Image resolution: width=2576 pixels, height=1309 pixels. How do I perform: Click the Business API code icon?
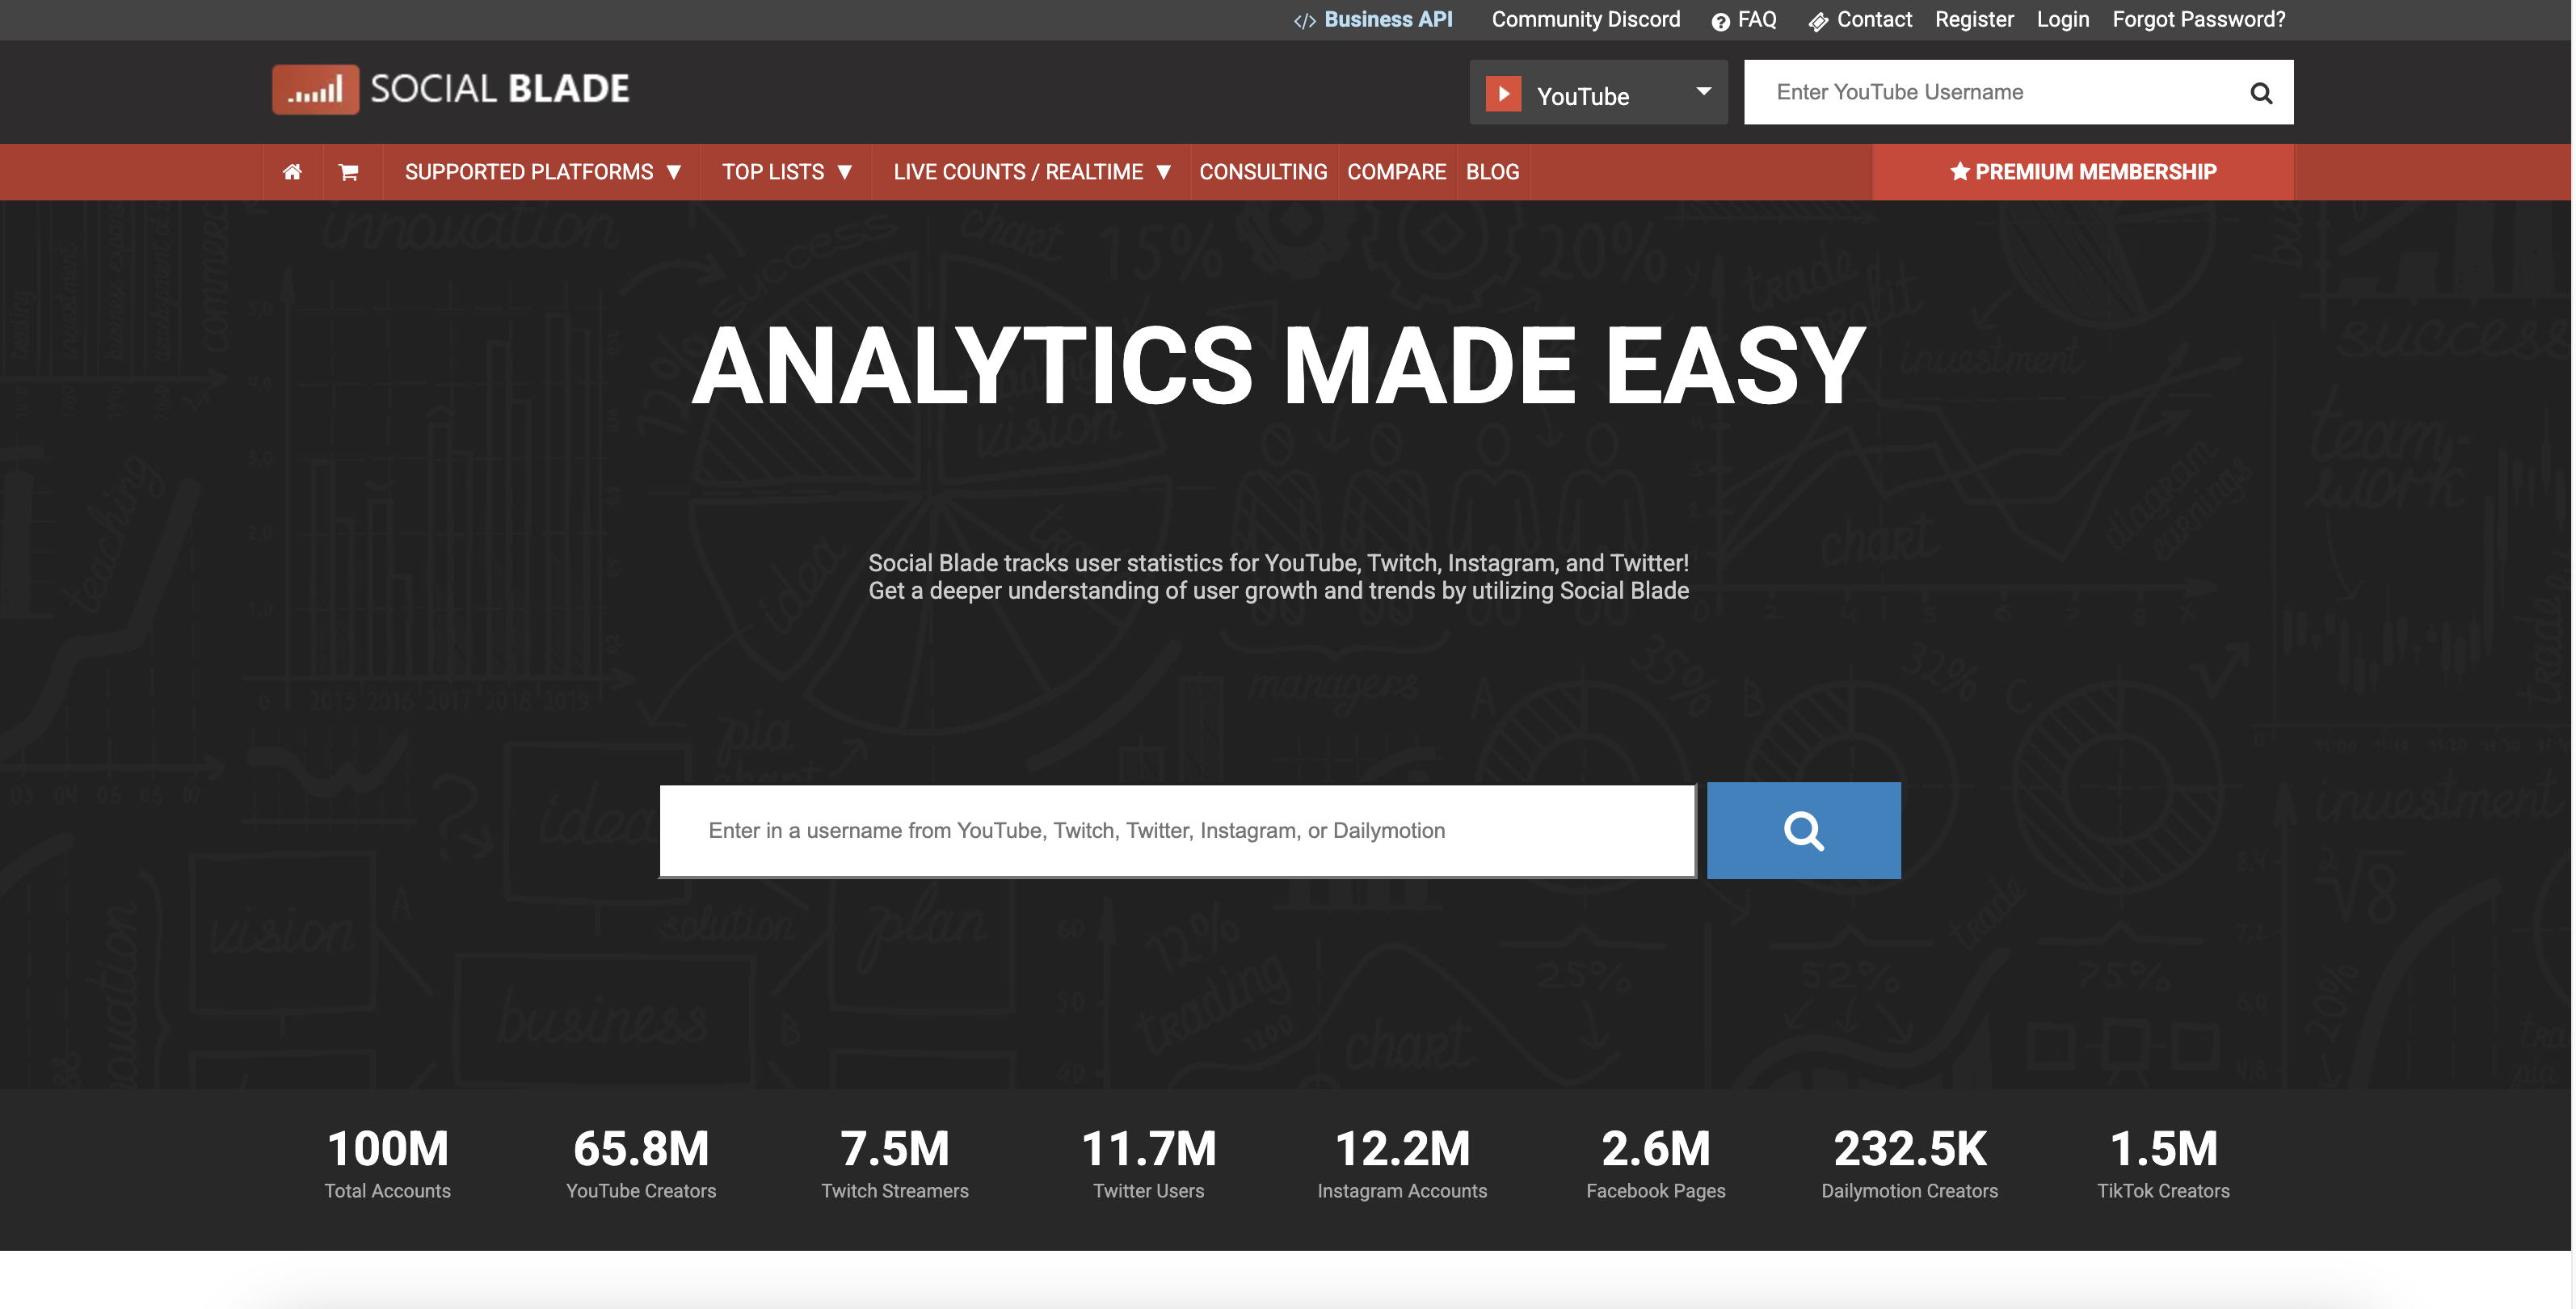tap(1304, 21)
